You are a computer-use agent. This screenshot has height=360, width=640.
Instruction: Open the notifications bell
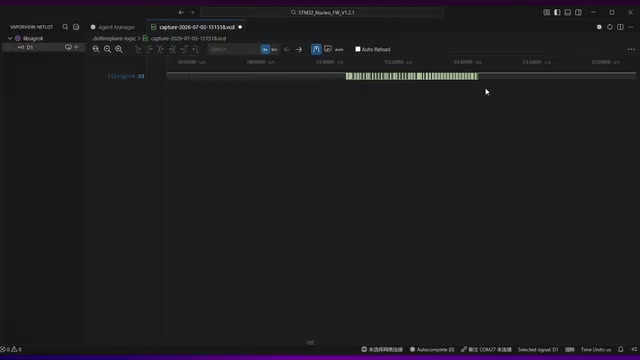click(621, 349)
